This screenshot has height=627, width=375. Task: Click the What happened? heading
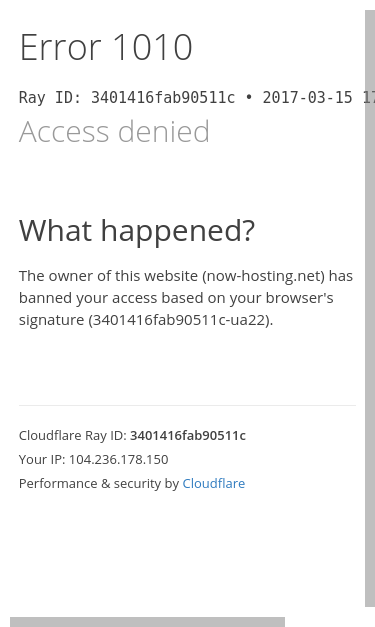point(137,231)
